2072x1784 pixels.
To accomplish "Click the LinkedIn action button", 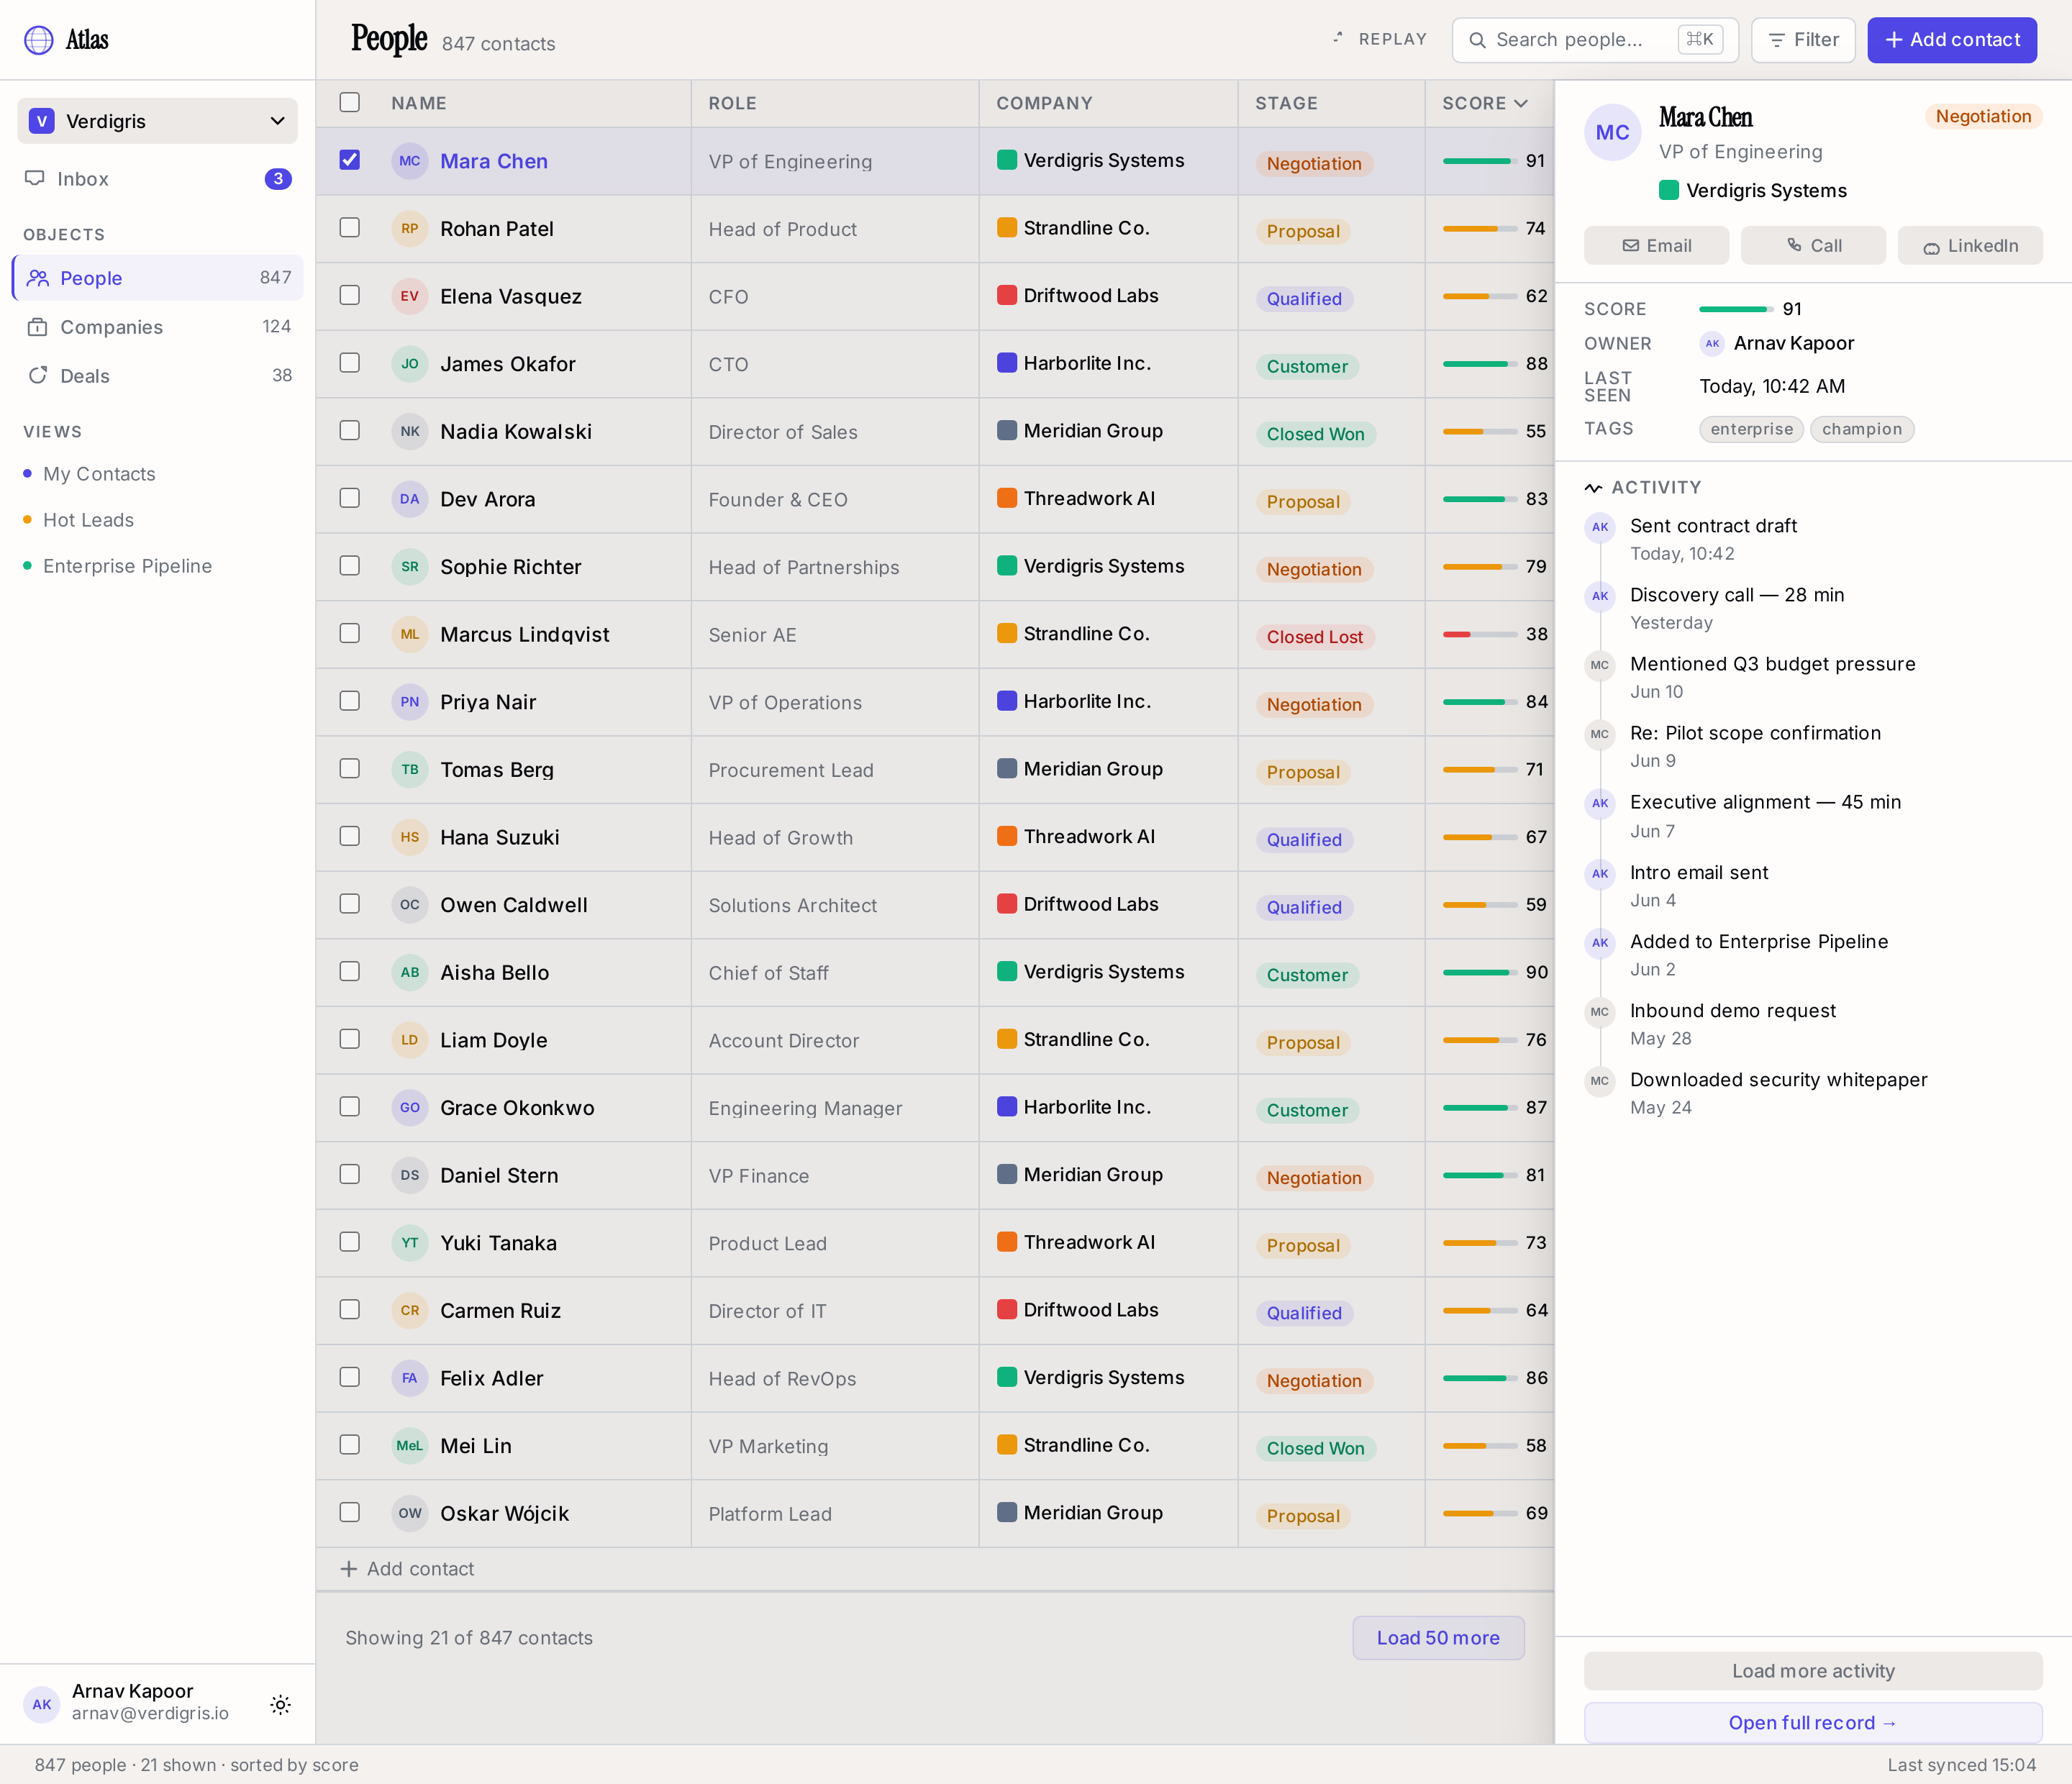I will point(1970,246).
